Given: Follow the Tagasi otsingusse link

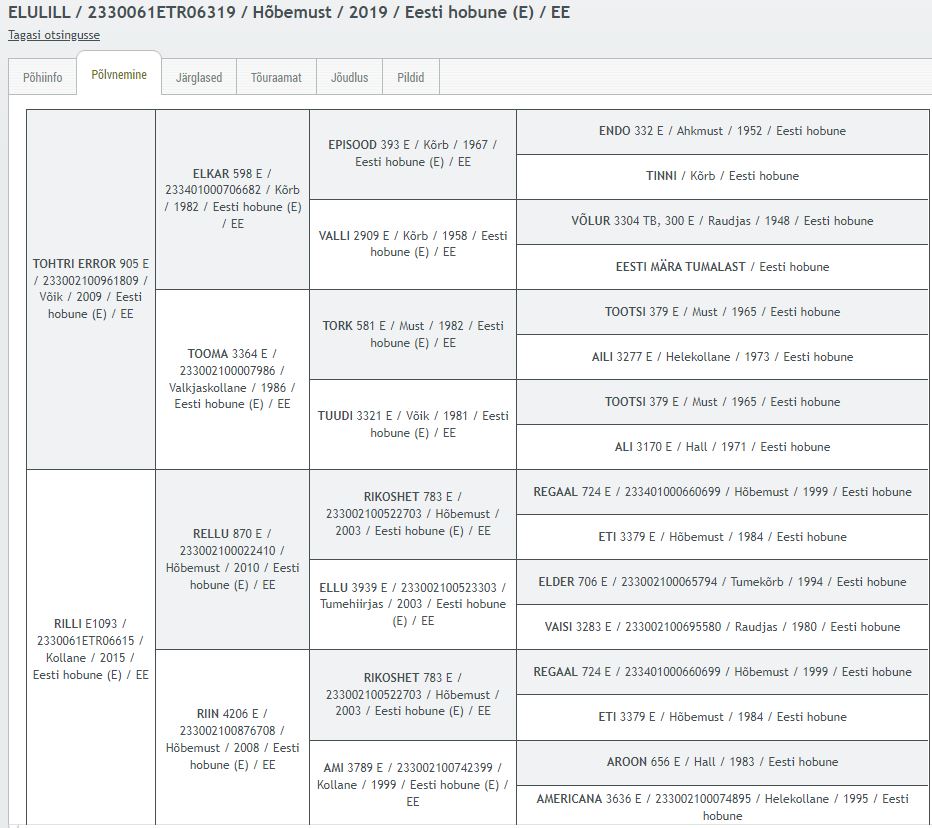Looking at the screenshot, I should pyautogui.click(x=53, y=34).
